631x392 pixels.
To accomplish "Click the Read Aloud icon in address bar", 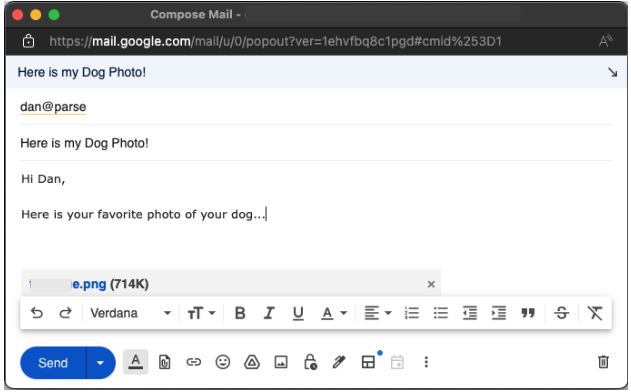I will coord(606,41).
